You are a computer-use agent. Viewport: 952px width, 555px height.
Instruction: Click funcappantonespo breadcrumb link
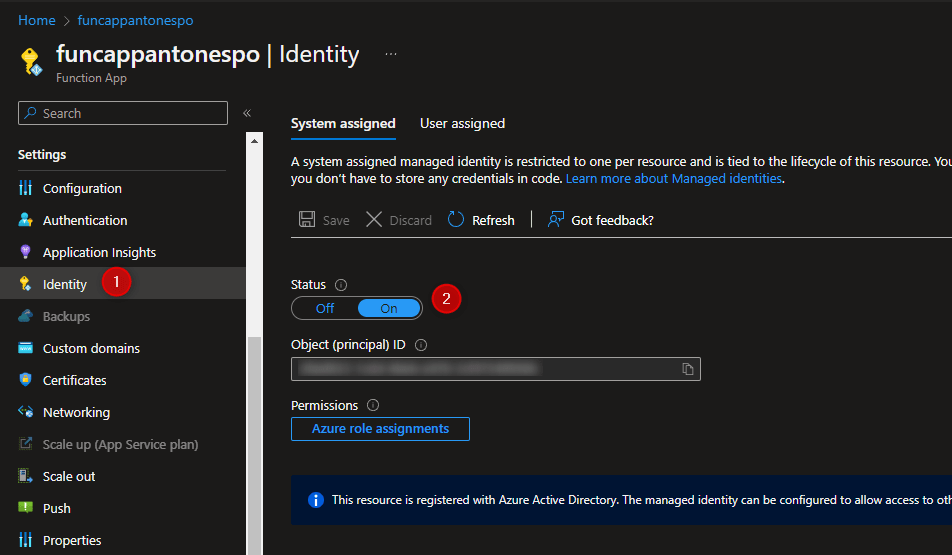point(135,20)
